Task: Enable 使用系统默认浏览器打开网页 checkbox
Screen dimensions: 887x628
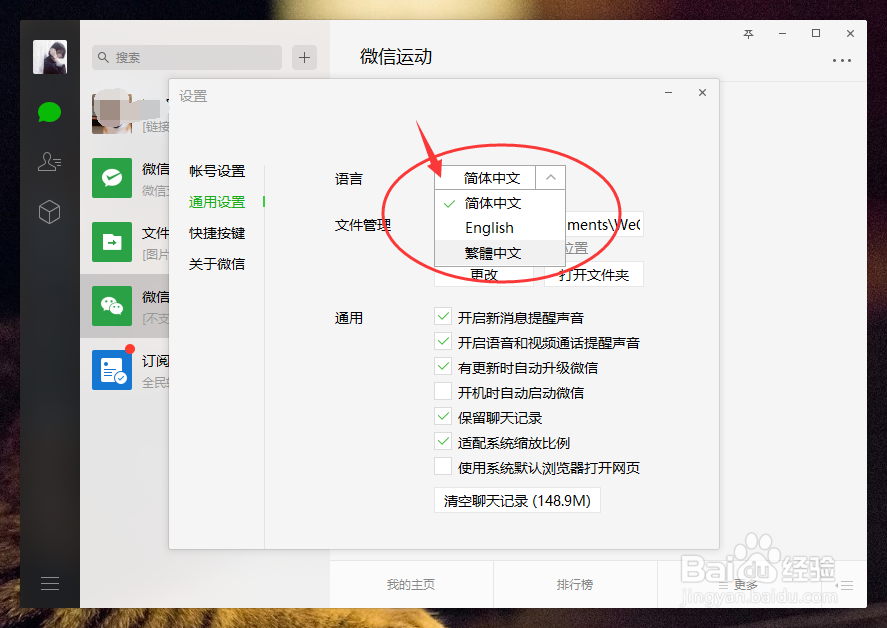Action: [443, 467]
